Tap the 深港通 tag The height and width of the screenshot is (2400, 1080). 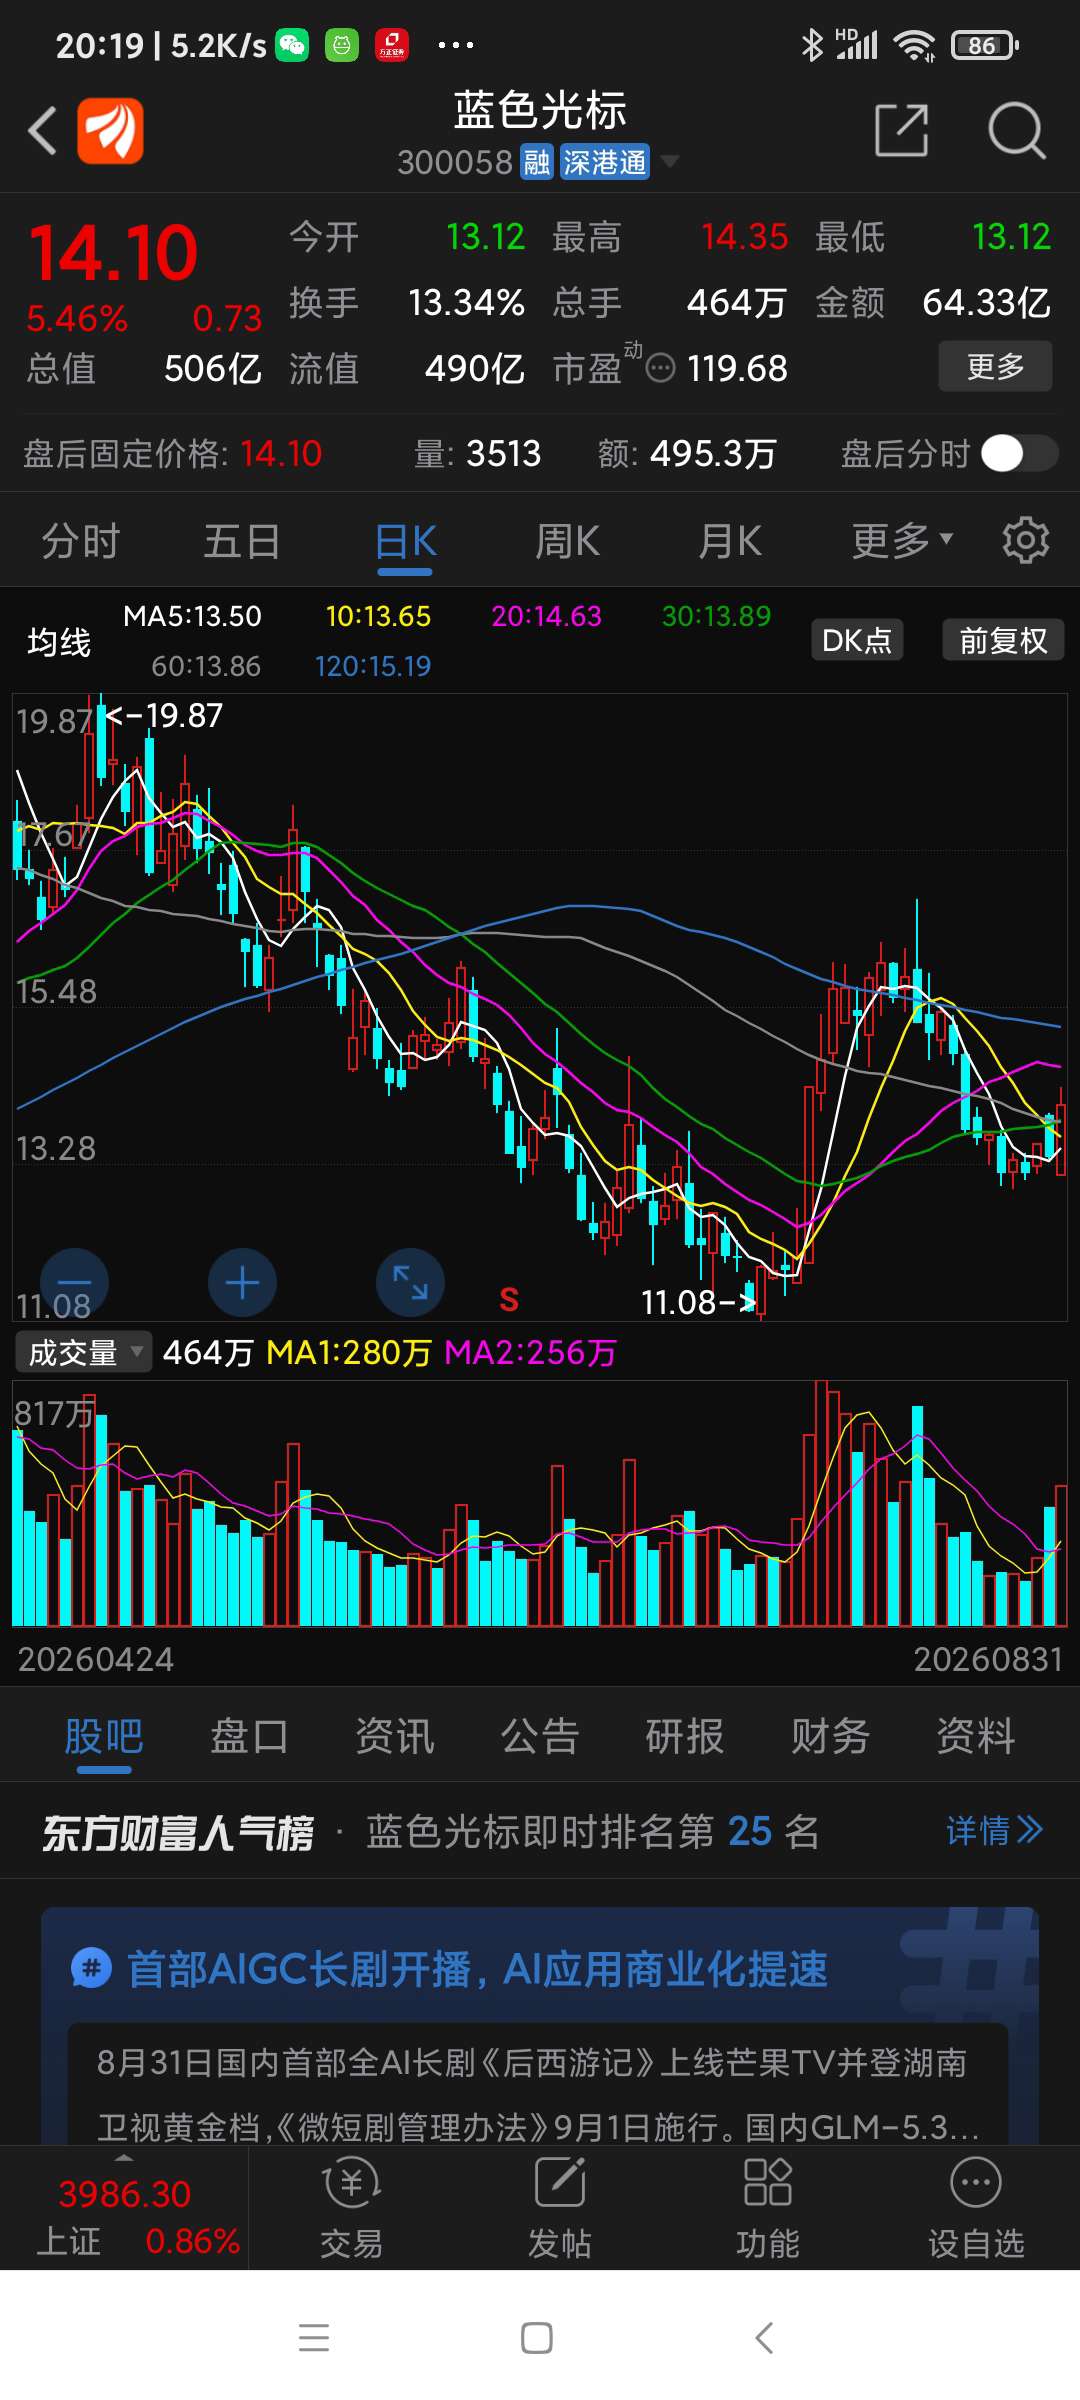click(604, 162)
